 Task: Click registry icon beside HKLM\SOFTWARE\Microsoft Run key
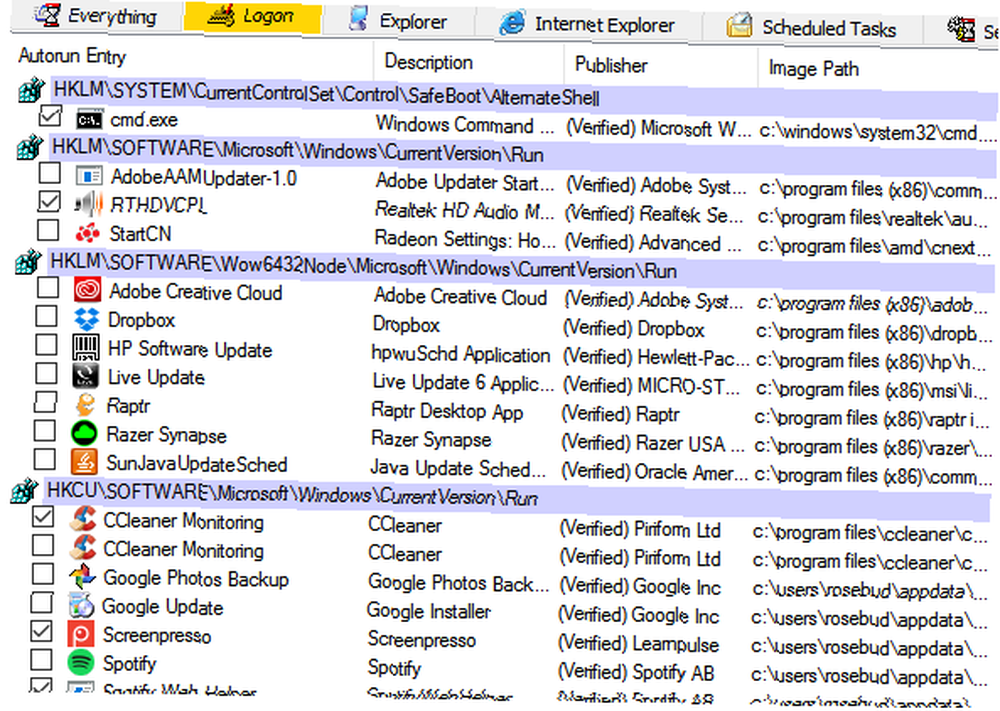coord(29,148)
